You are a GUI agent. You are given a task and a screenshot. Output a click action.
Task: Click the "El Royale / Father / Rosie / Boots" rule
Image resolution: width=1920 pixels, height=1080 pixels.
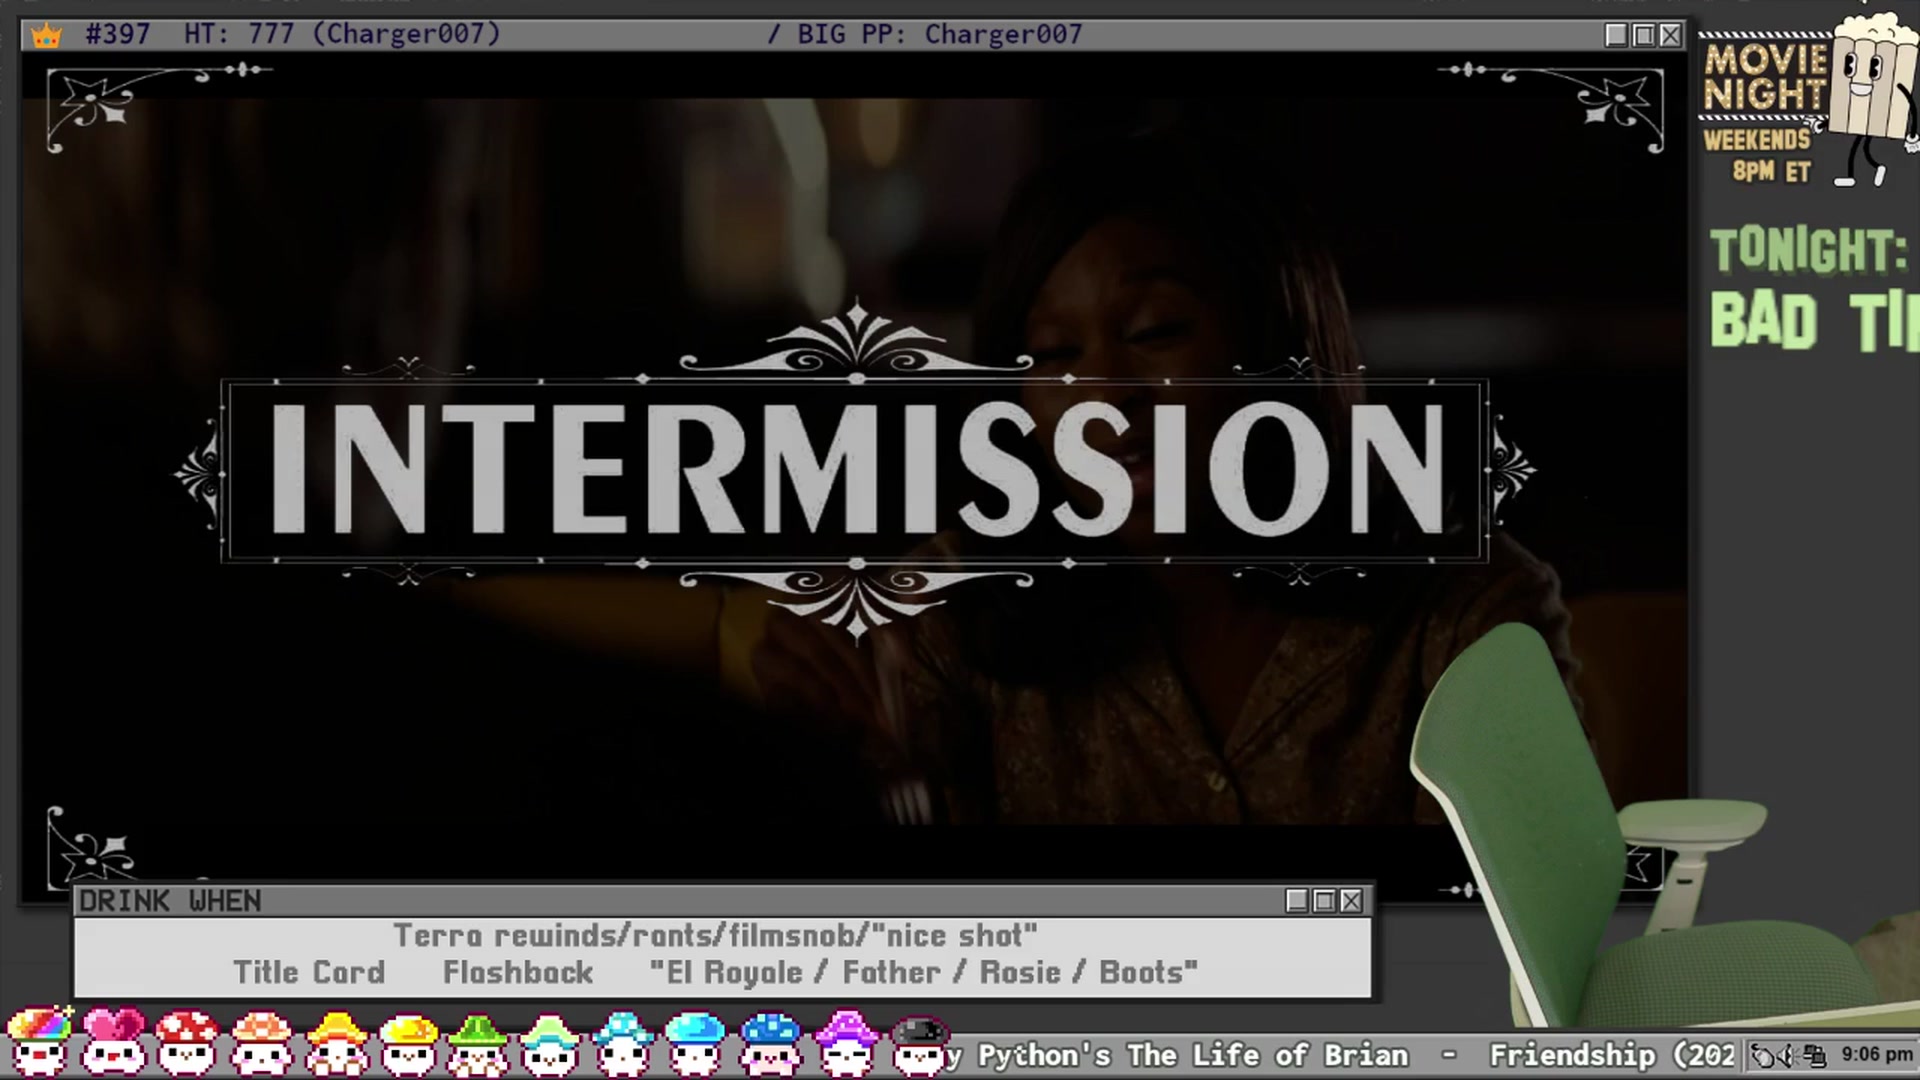coord(923,972)
